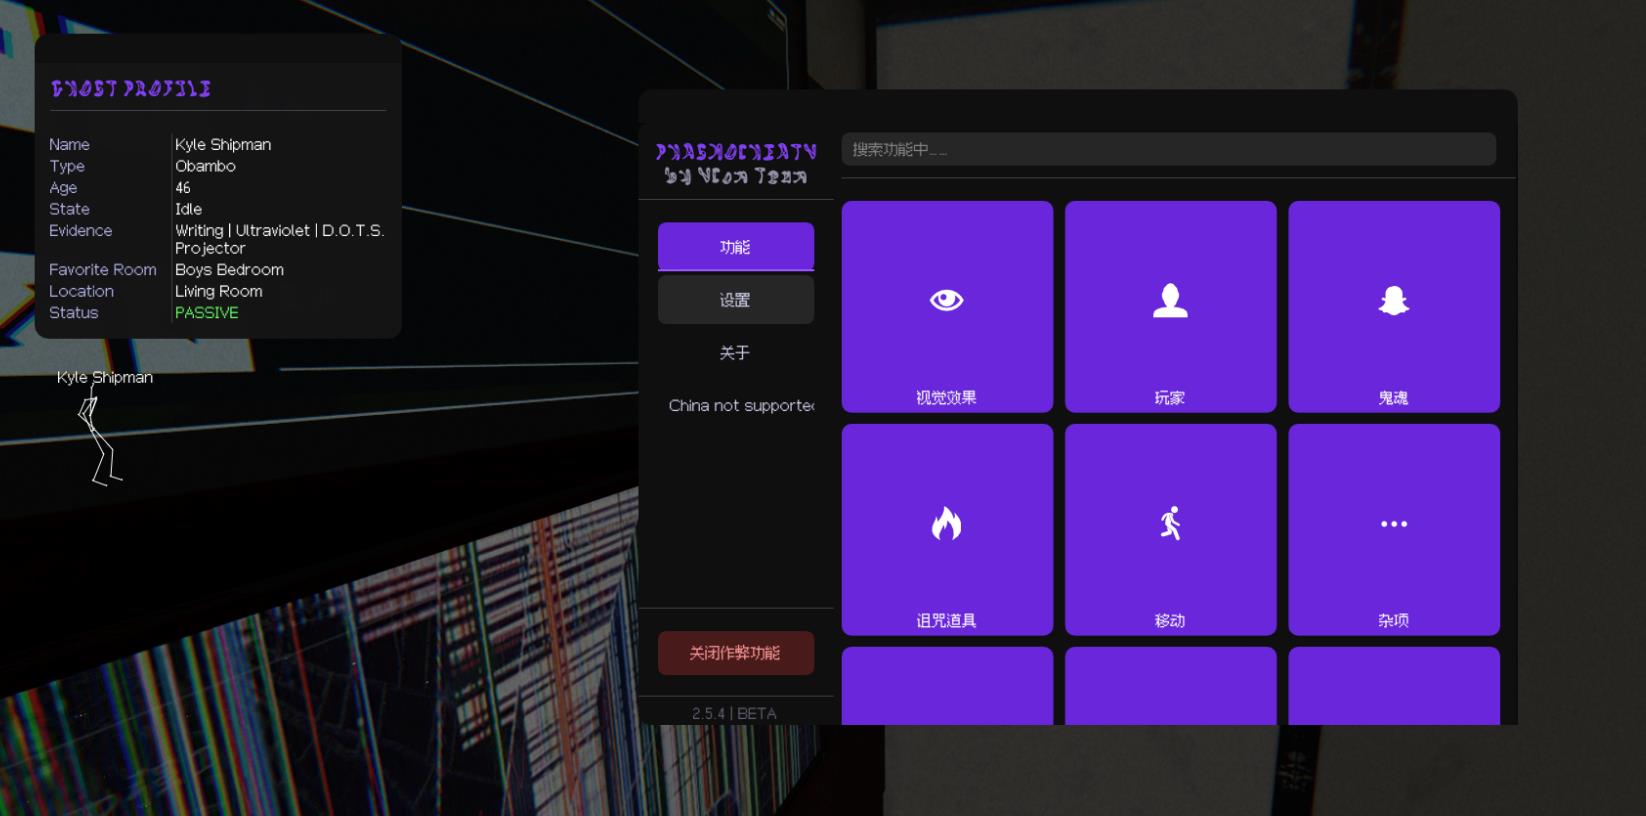Open the 移动 running figure icon
Screen dimensions: 1646x816
click(x=1170, y=523)
